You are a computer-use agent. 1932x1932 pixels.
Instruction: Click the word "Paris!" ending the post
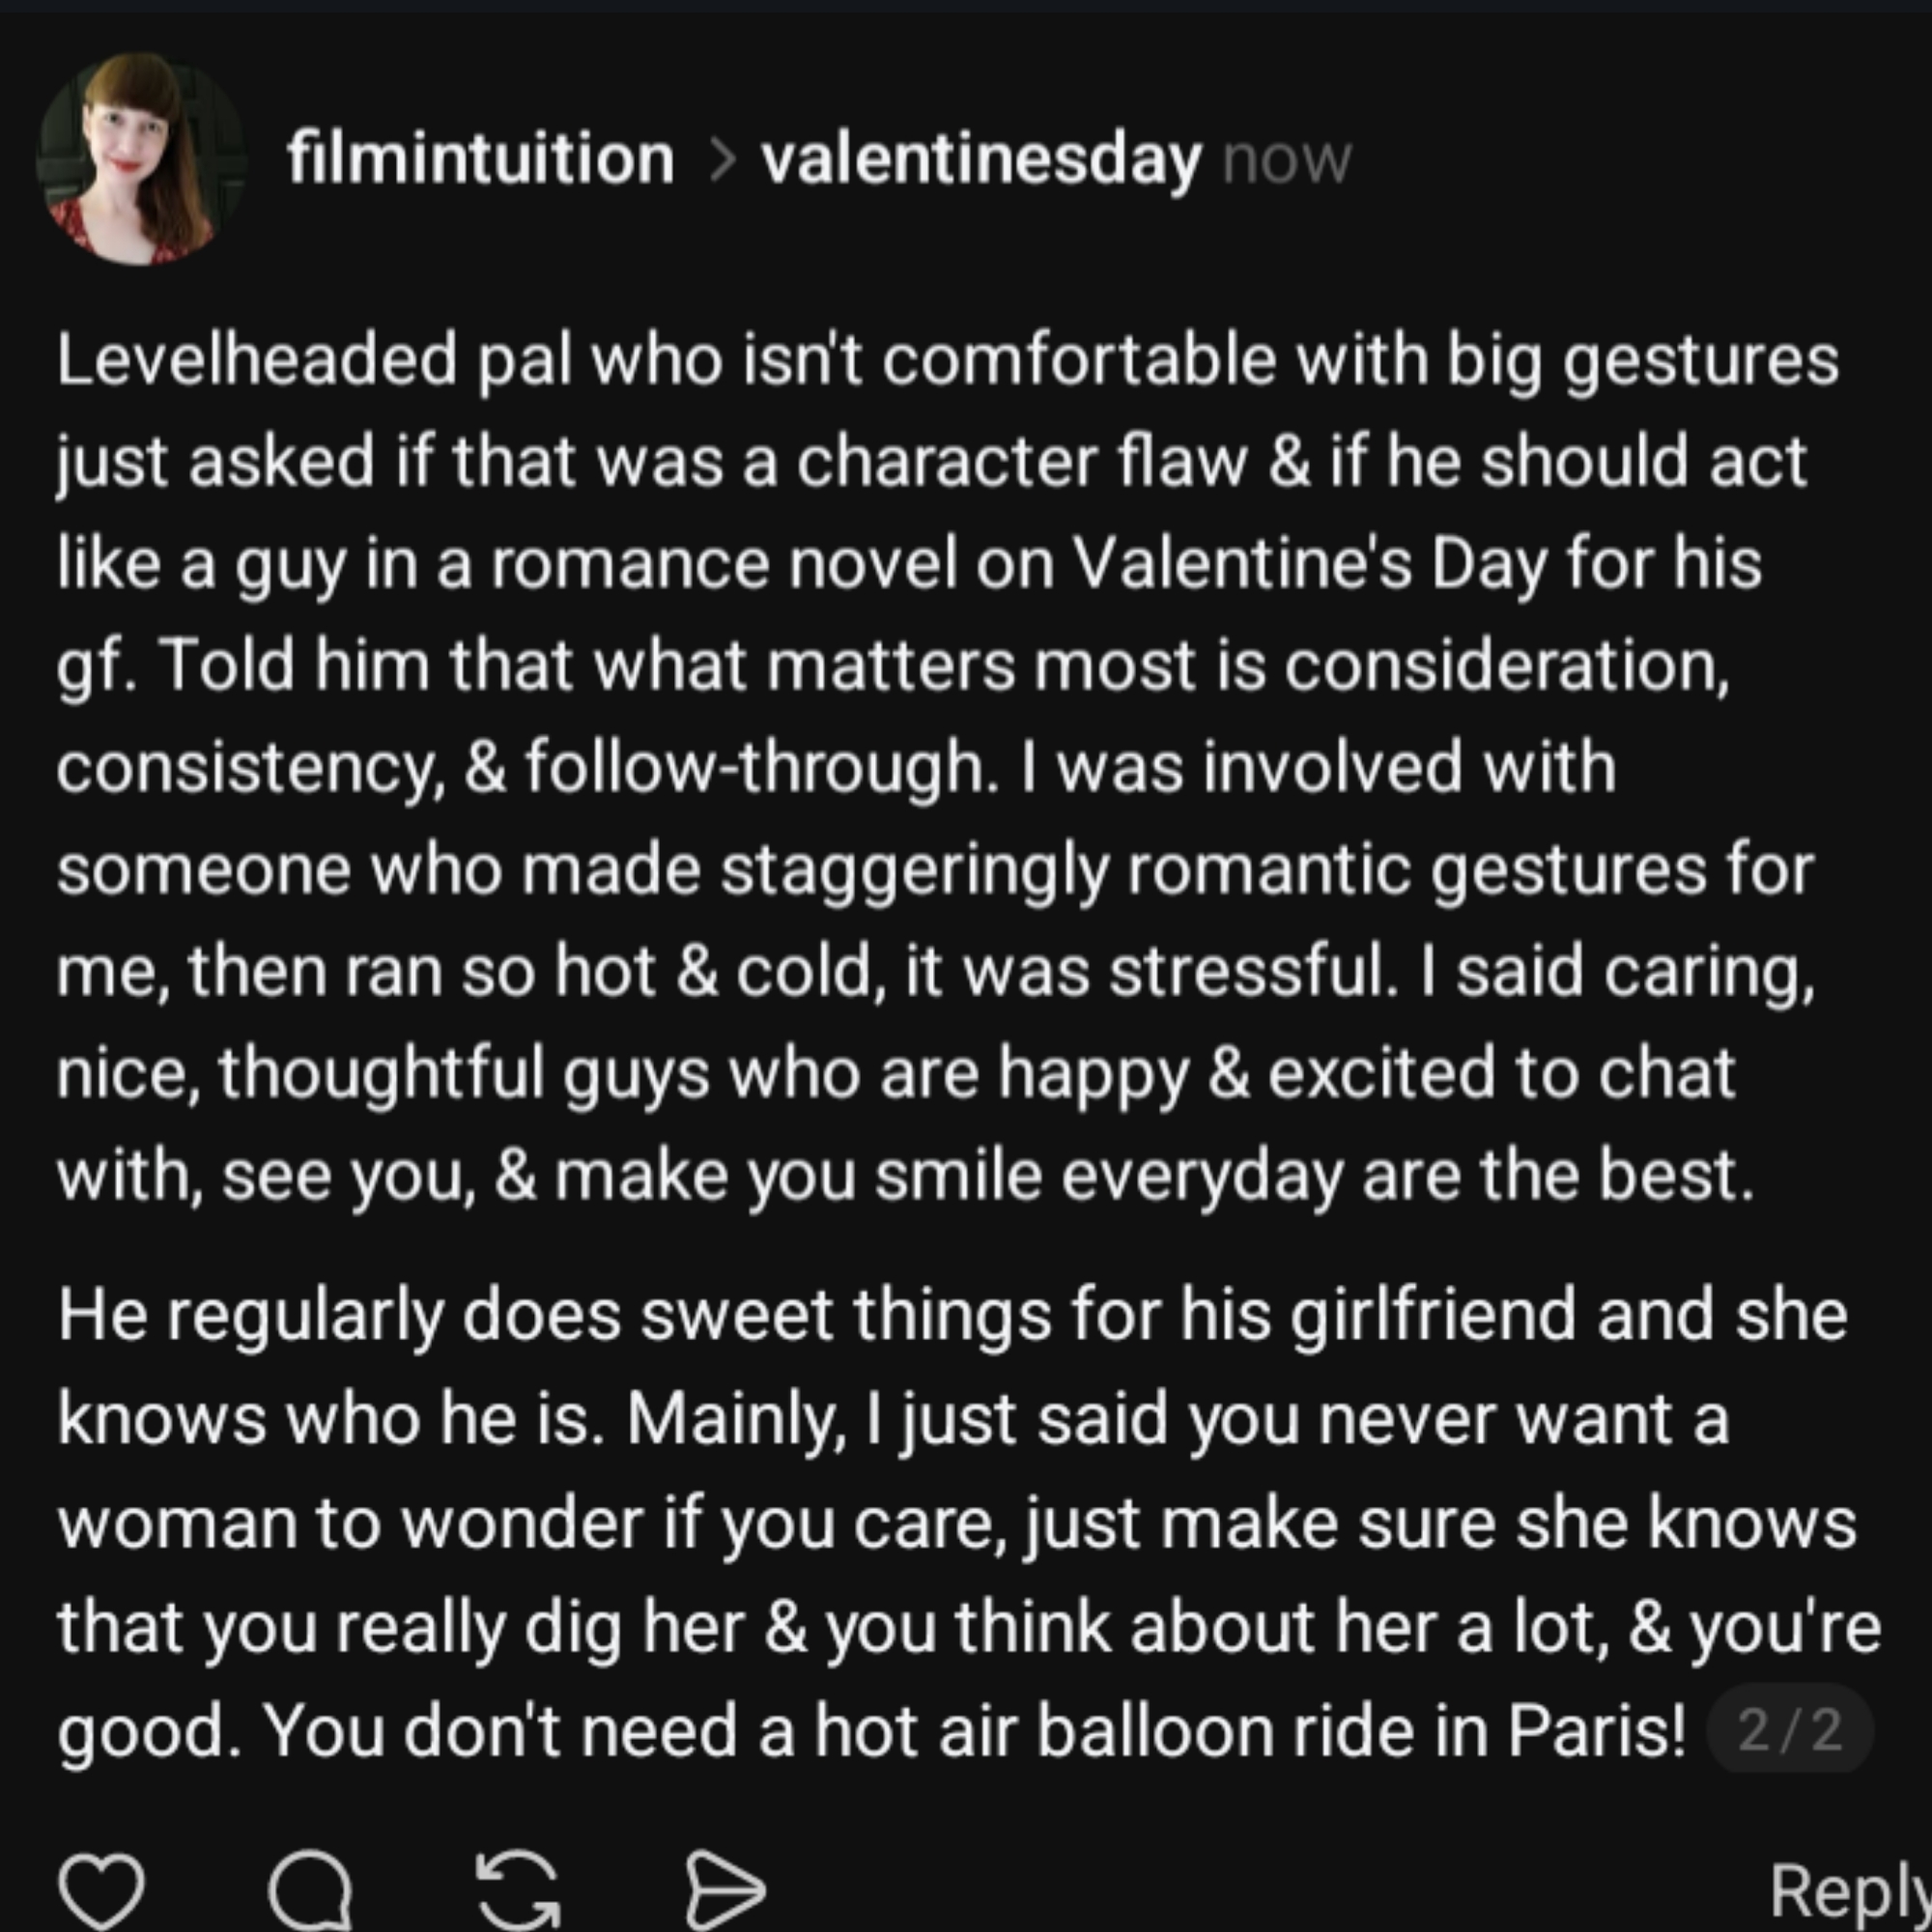click(1597, 1730)
